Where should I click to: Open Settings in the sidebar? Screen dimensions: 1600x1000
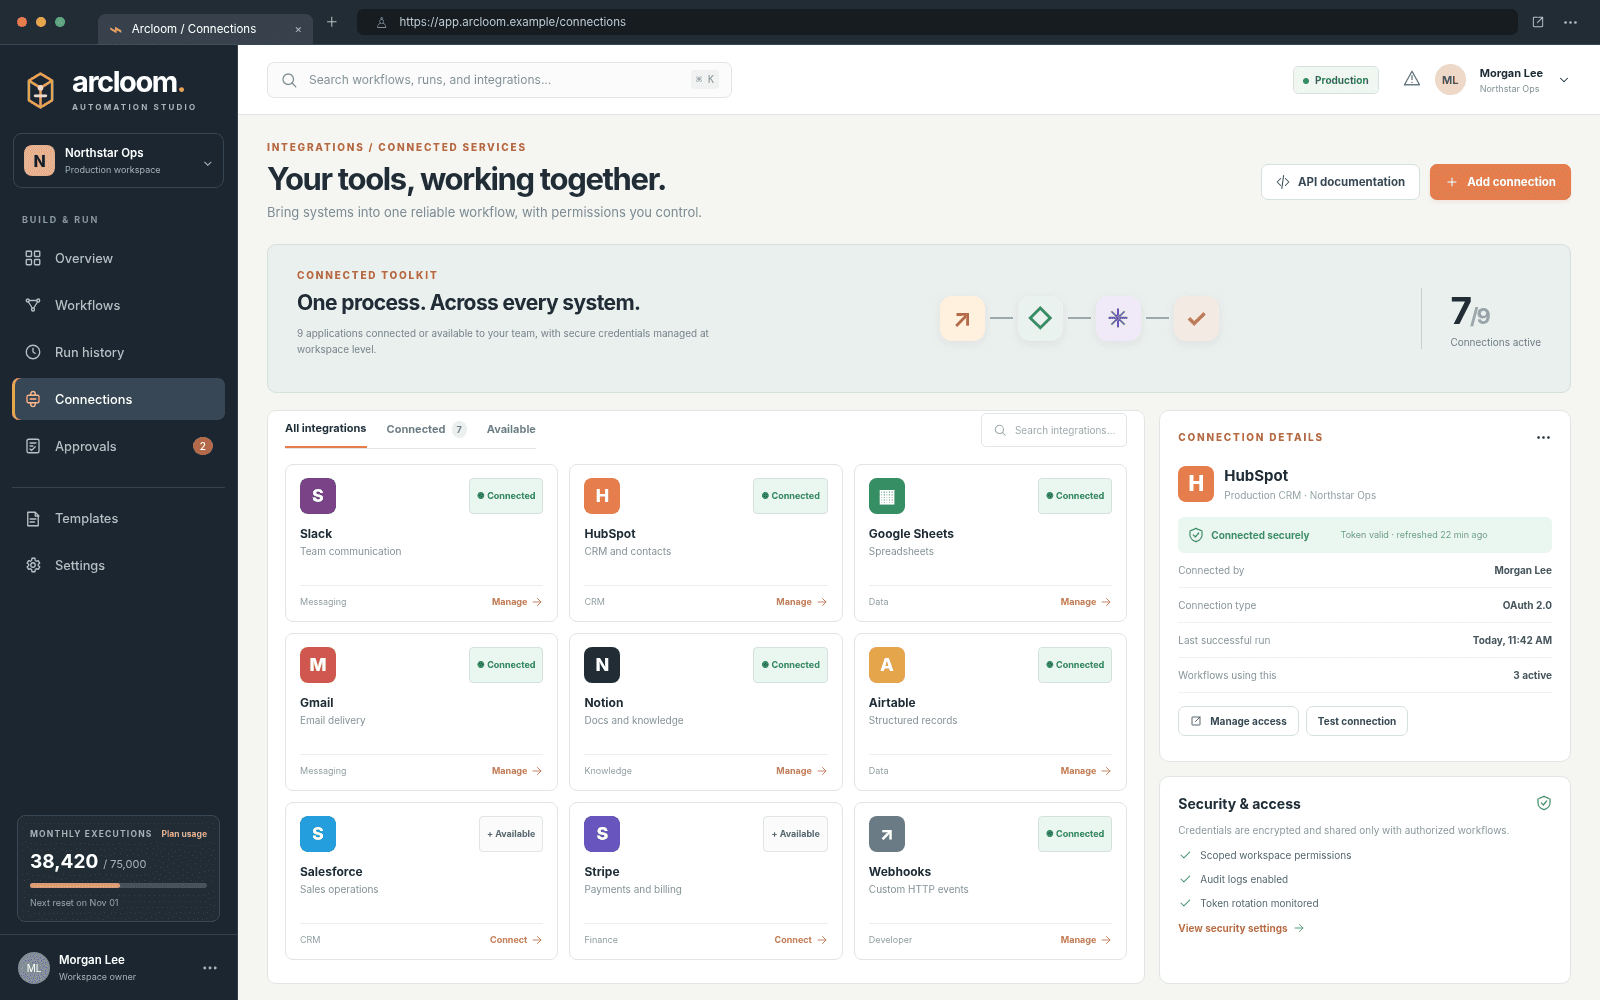pos(118,565)
